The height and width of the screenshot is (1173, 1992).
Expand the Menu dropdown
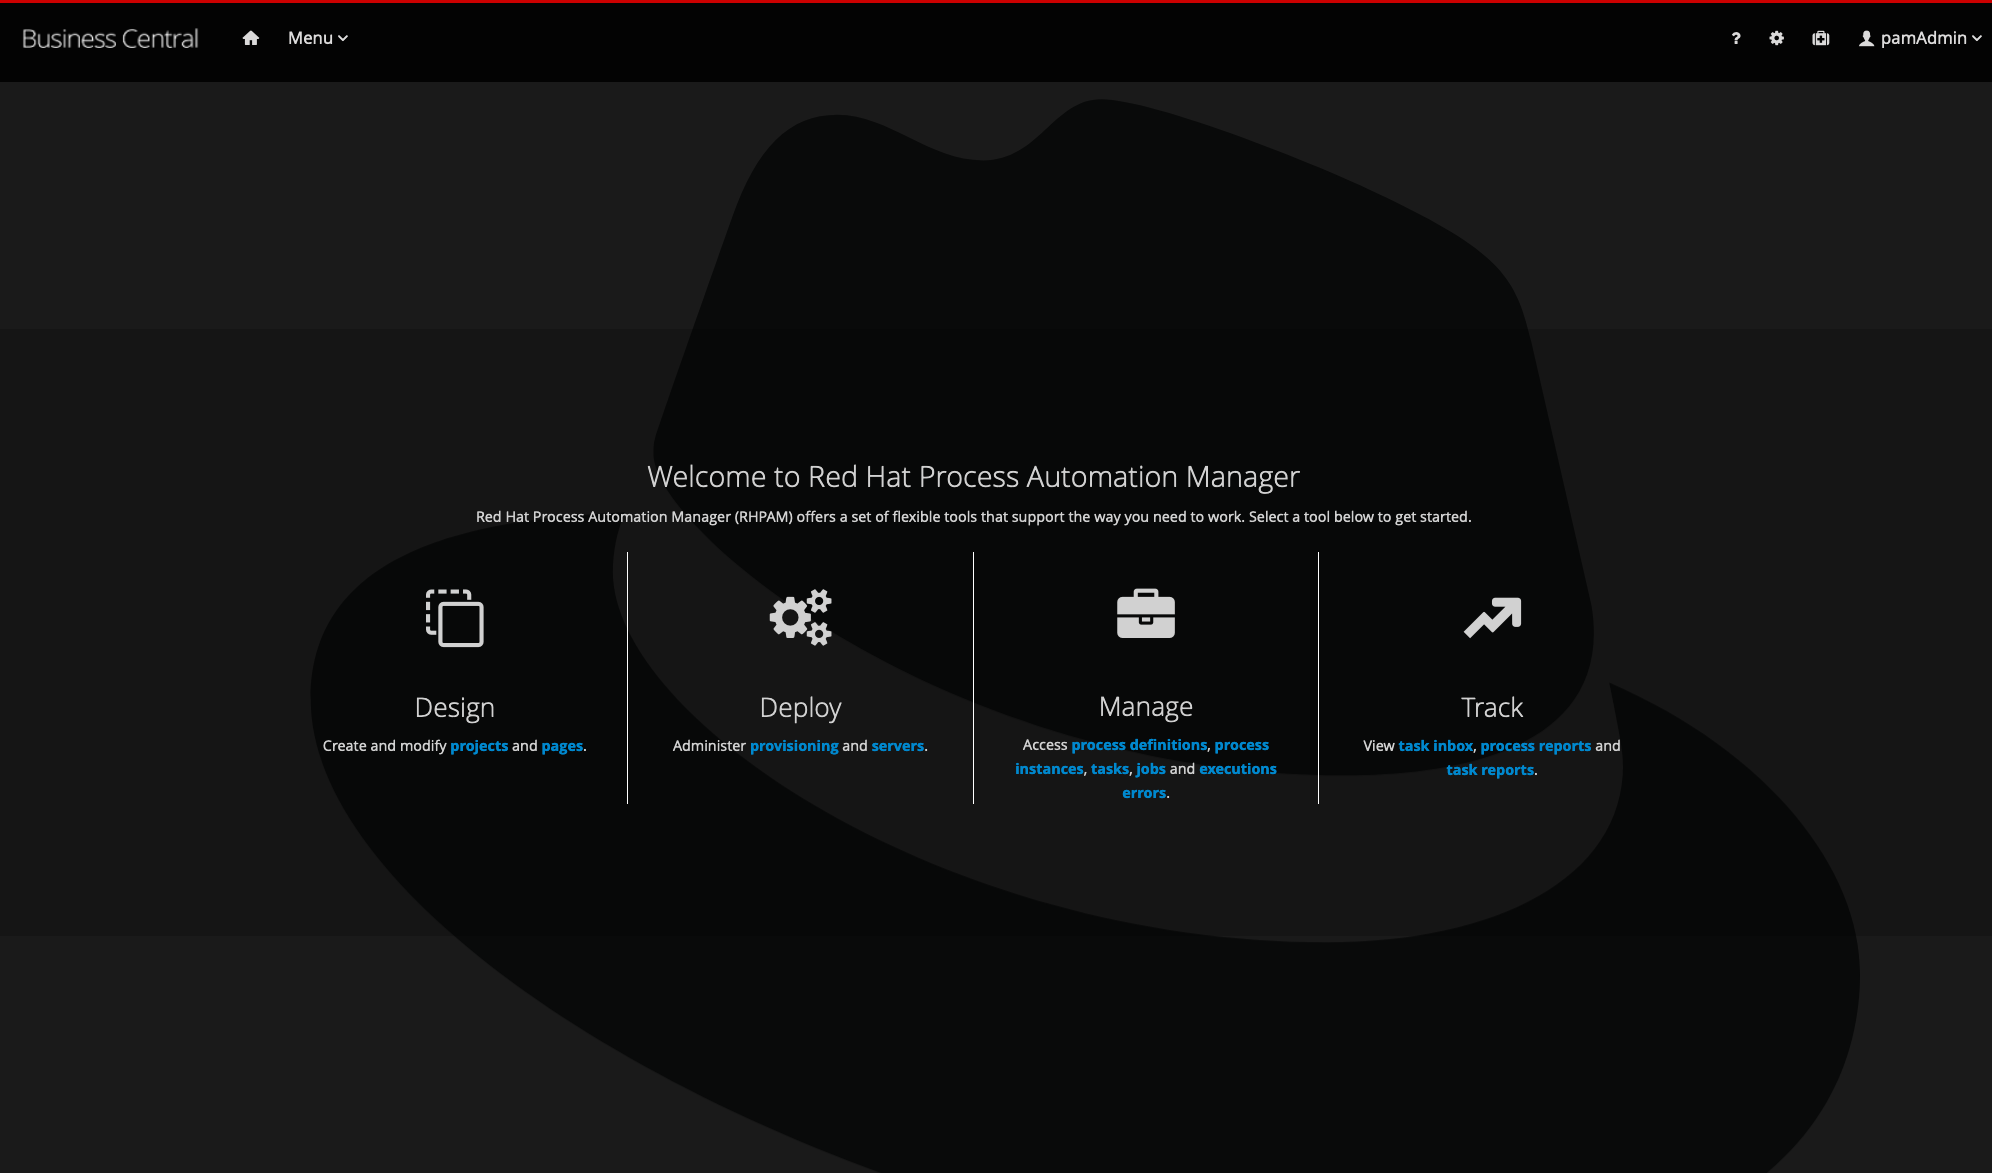(x=317, y=38)
